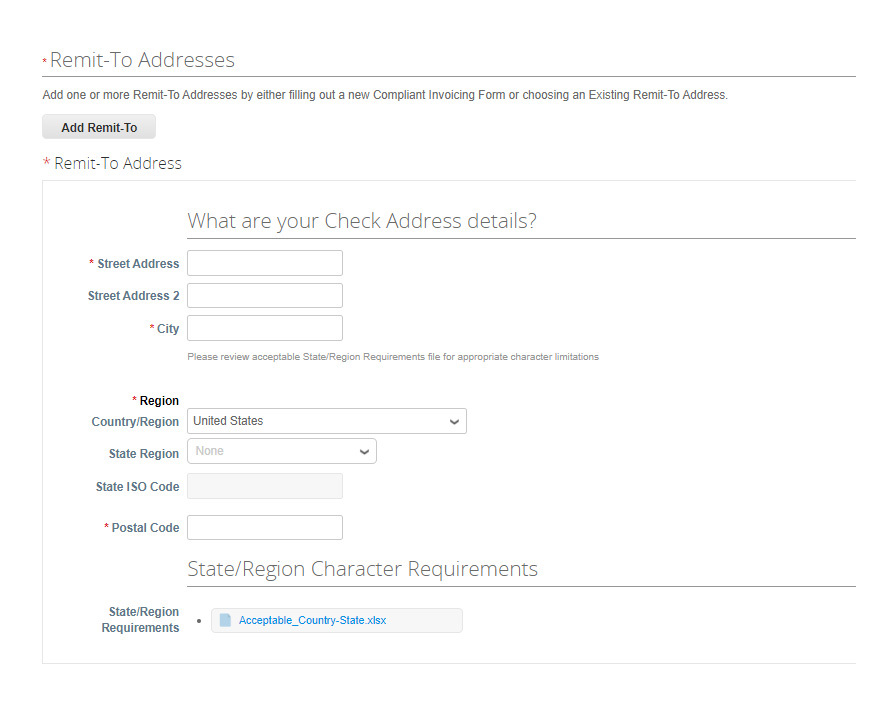Click the State/Region character limitation note
The image size is (894, 705).
[393, 356]
